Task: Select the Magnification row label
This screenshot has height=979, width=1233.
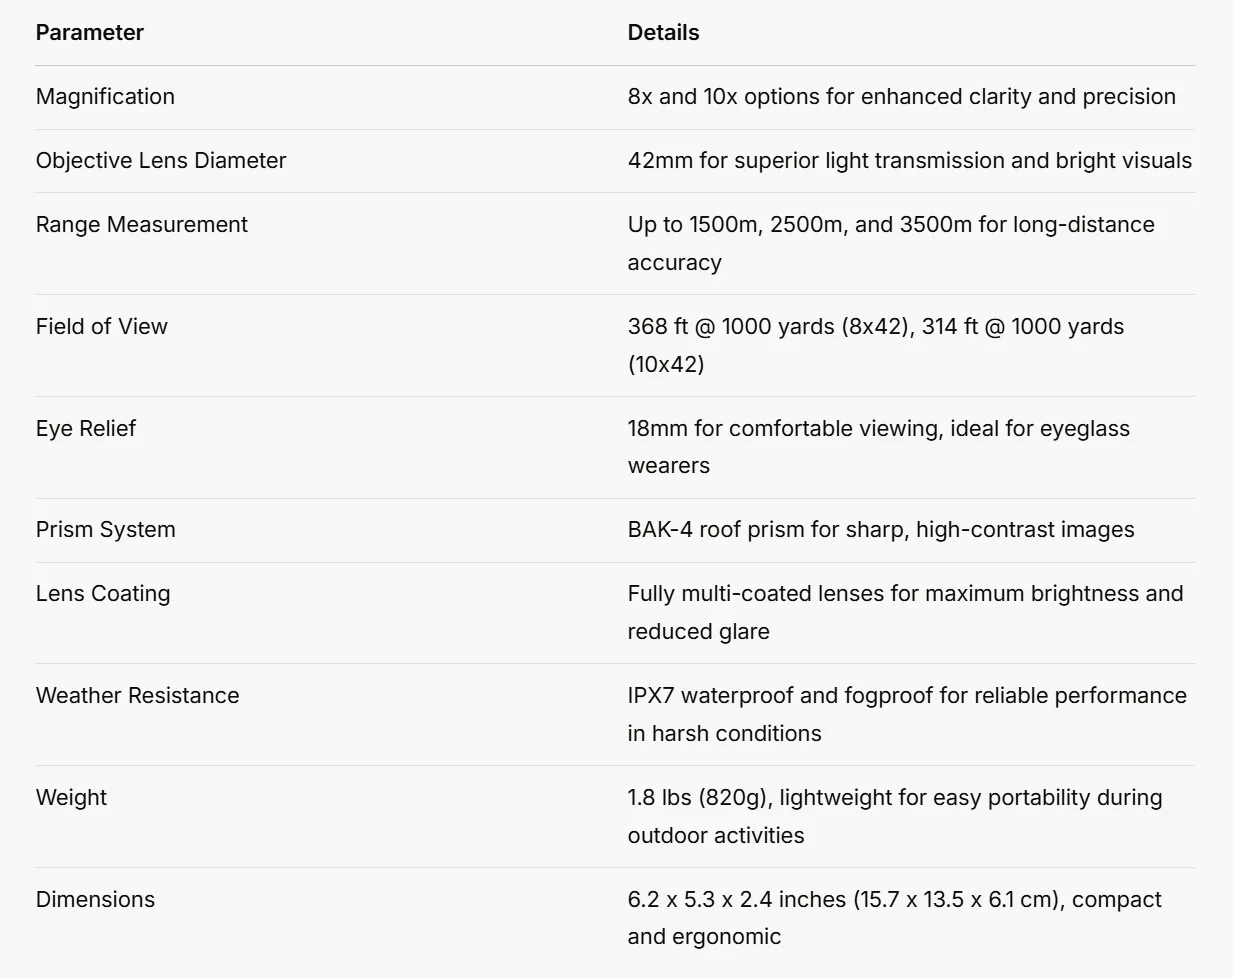Action: 105,96
